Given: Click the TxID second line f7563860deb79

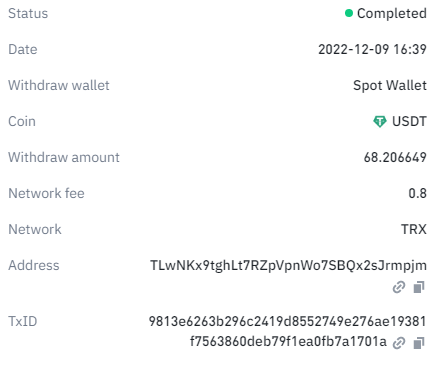Looking at the screenshot, I should [288, 342].
